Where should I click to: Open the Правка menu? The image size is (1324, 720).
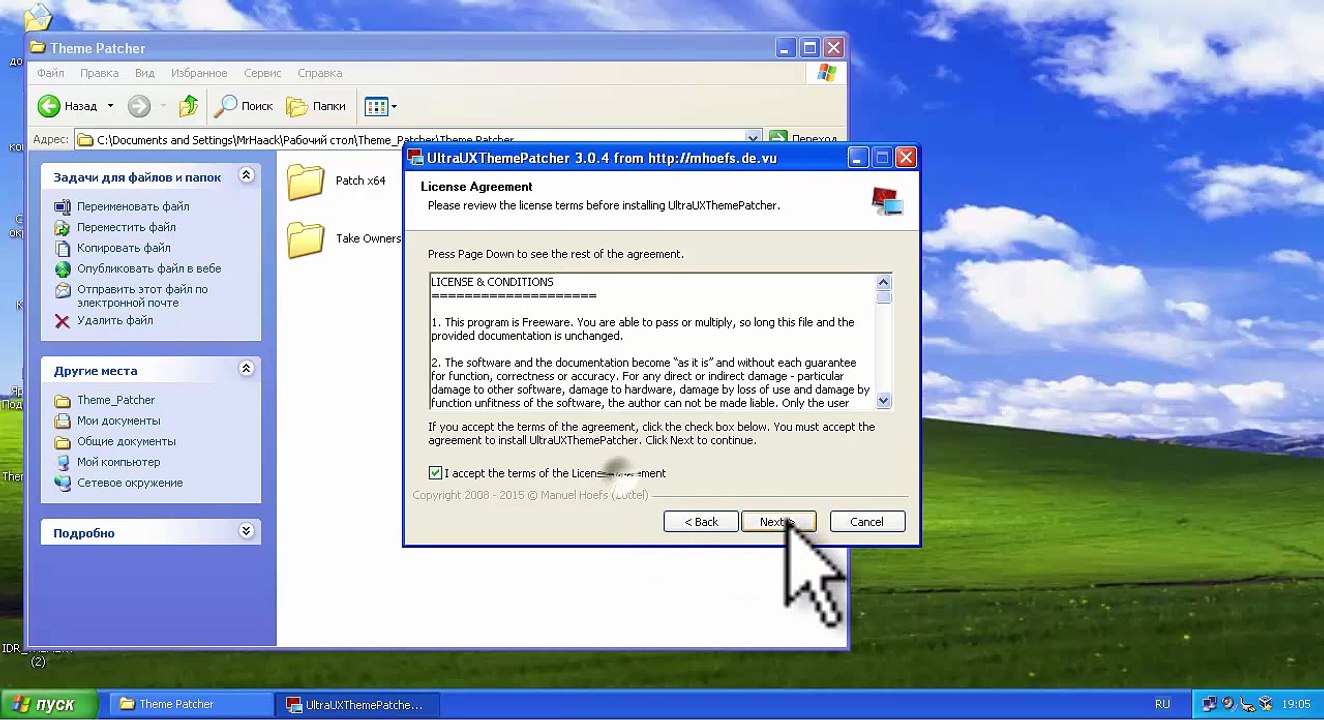point(99,73)
